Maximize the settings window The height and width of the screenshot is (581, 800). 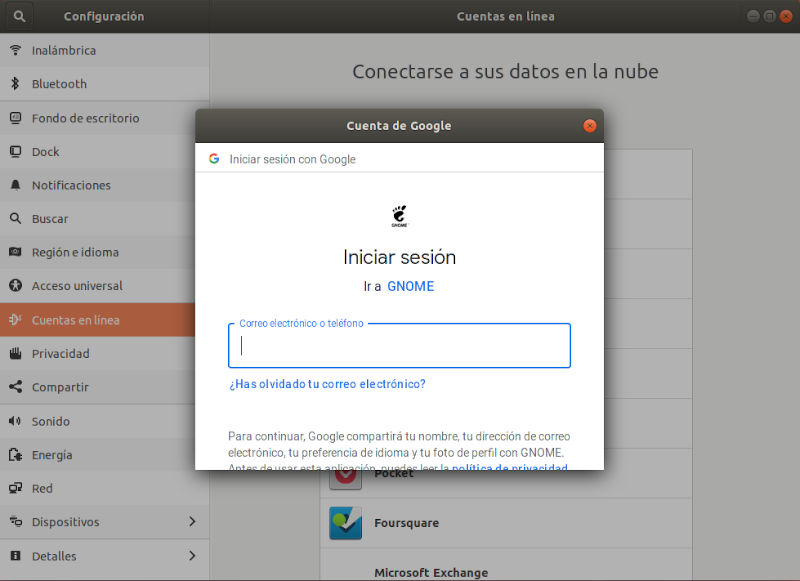tap(769, 16)
